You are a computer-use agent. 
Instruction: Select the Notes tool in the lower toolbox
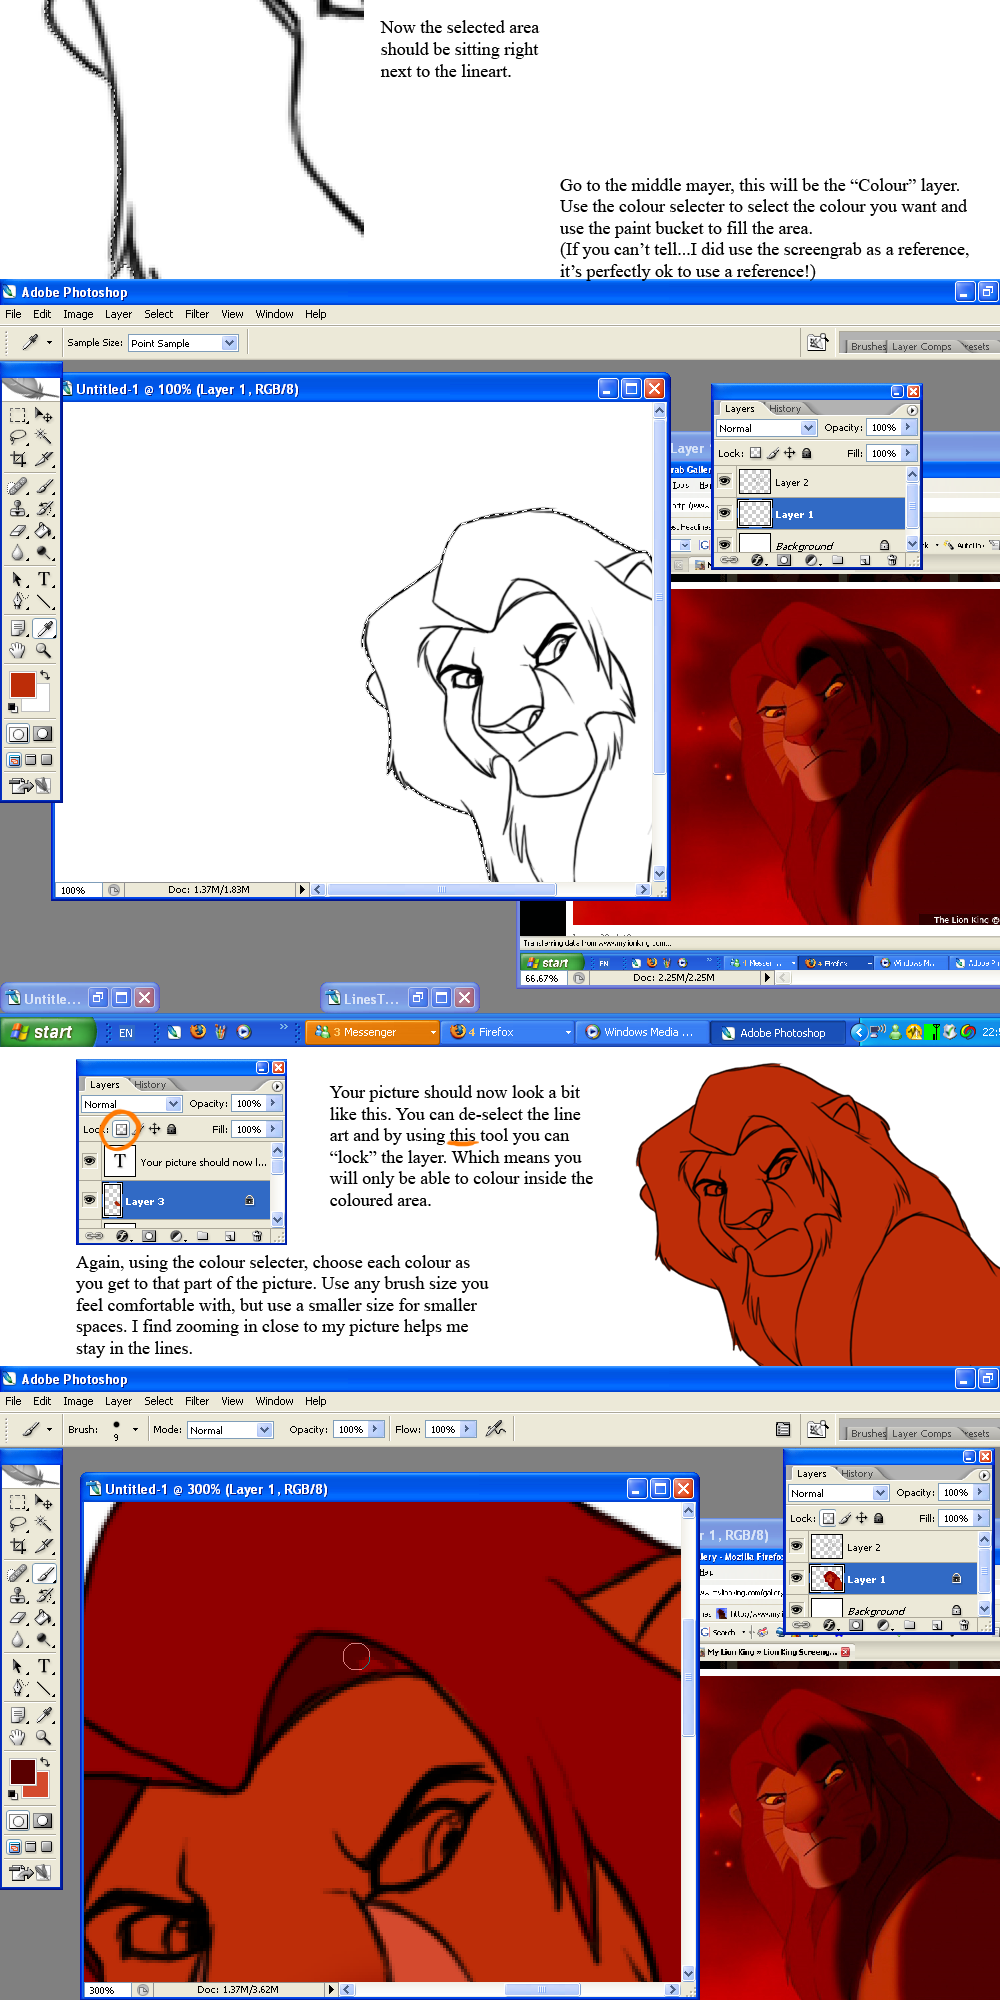18,1715
